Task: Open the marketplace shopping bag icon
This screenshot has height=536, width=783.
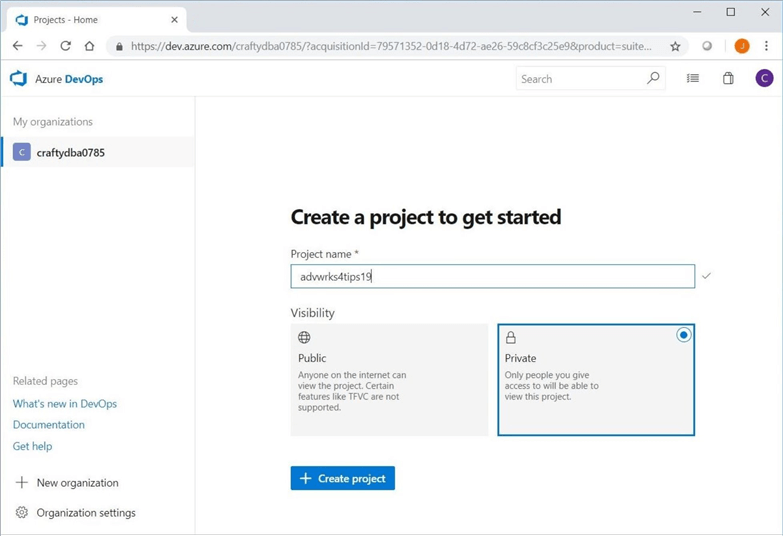Action: point(728,79)
